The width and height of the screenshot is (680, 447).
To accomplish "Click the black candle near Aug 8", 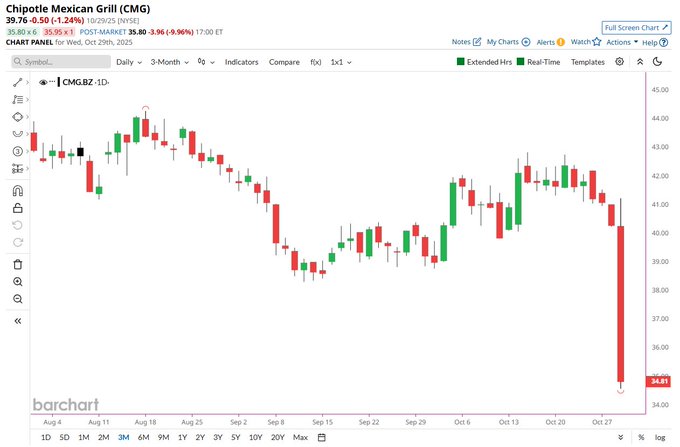I will pyautogui.click(x=80, y=152).
